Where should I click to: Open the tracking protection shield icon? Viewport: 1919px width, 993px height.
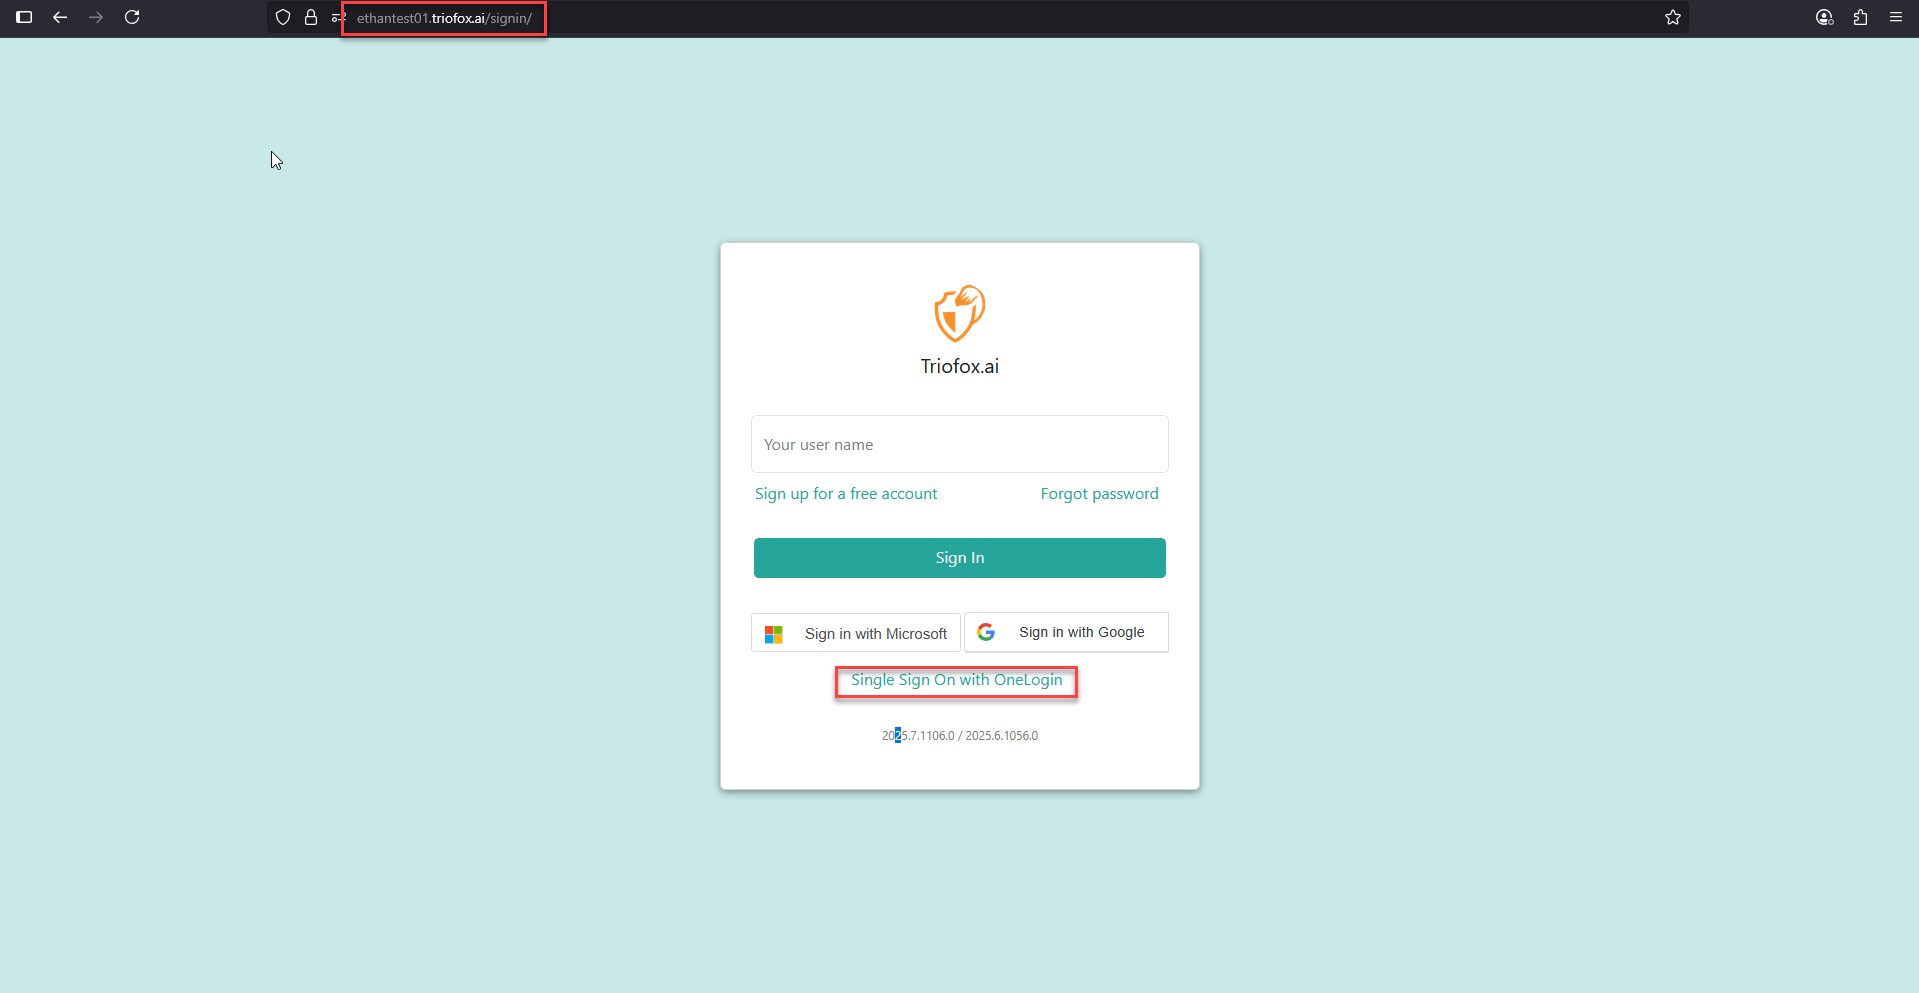point(283,17)
